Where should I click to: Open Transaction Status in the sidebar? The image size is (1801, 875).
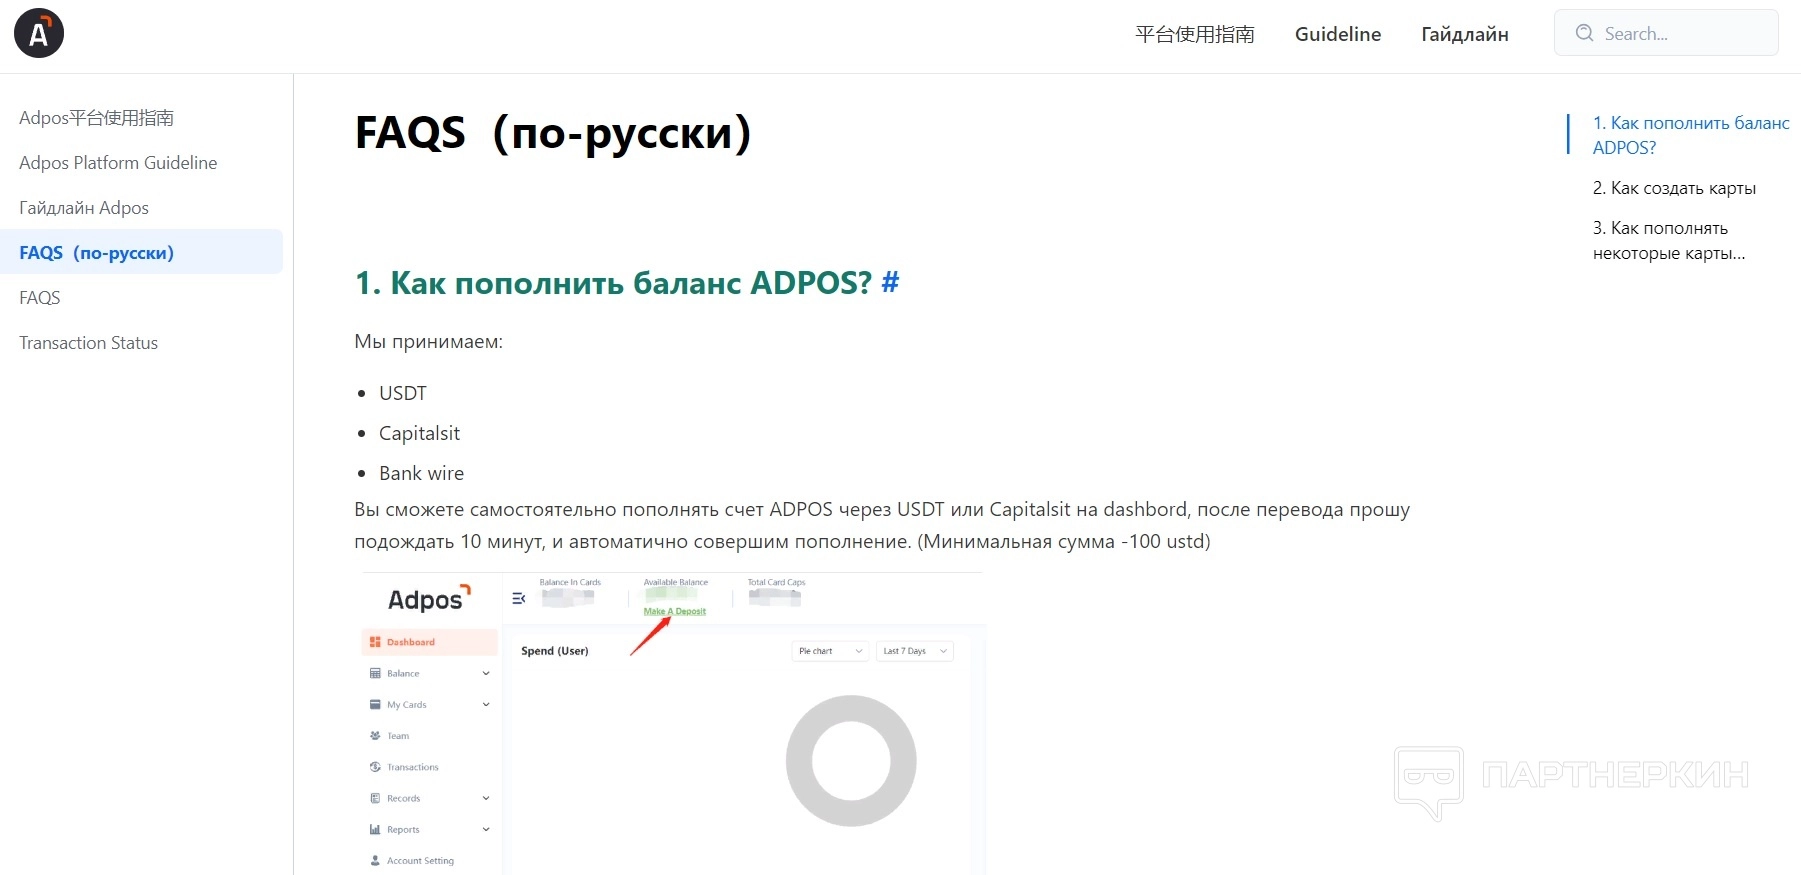(x=89, y=343)
